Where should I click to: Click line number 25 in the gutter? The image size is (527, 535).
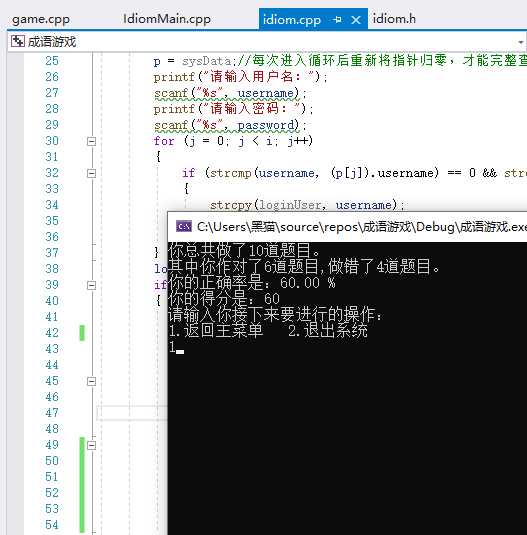[52, 61]
